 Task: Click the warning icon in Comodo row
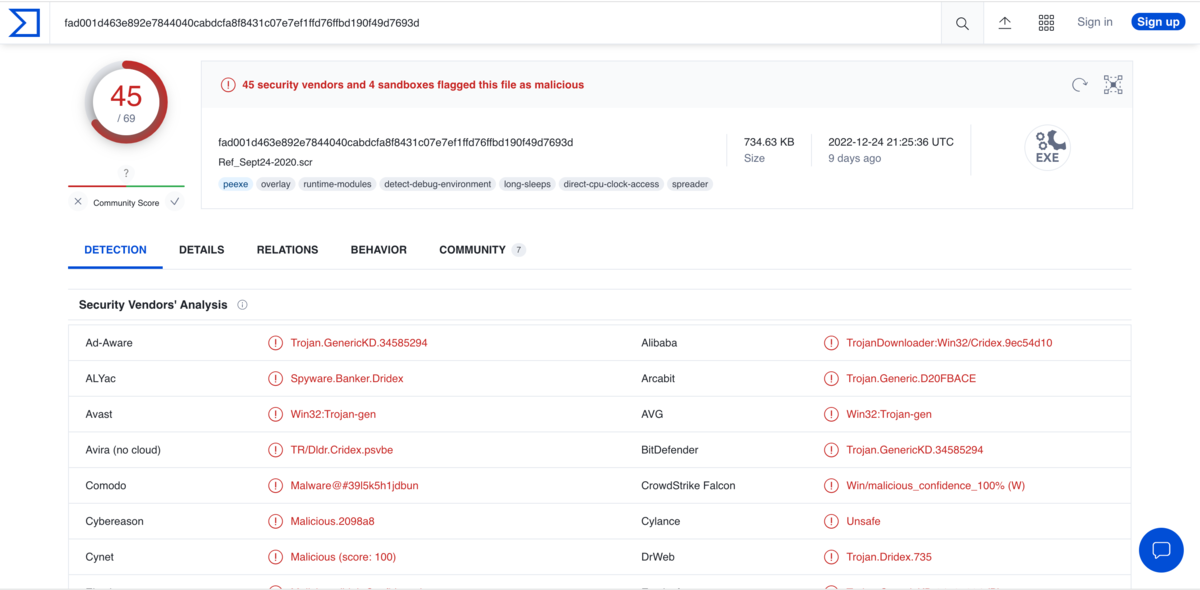[275, 486]
